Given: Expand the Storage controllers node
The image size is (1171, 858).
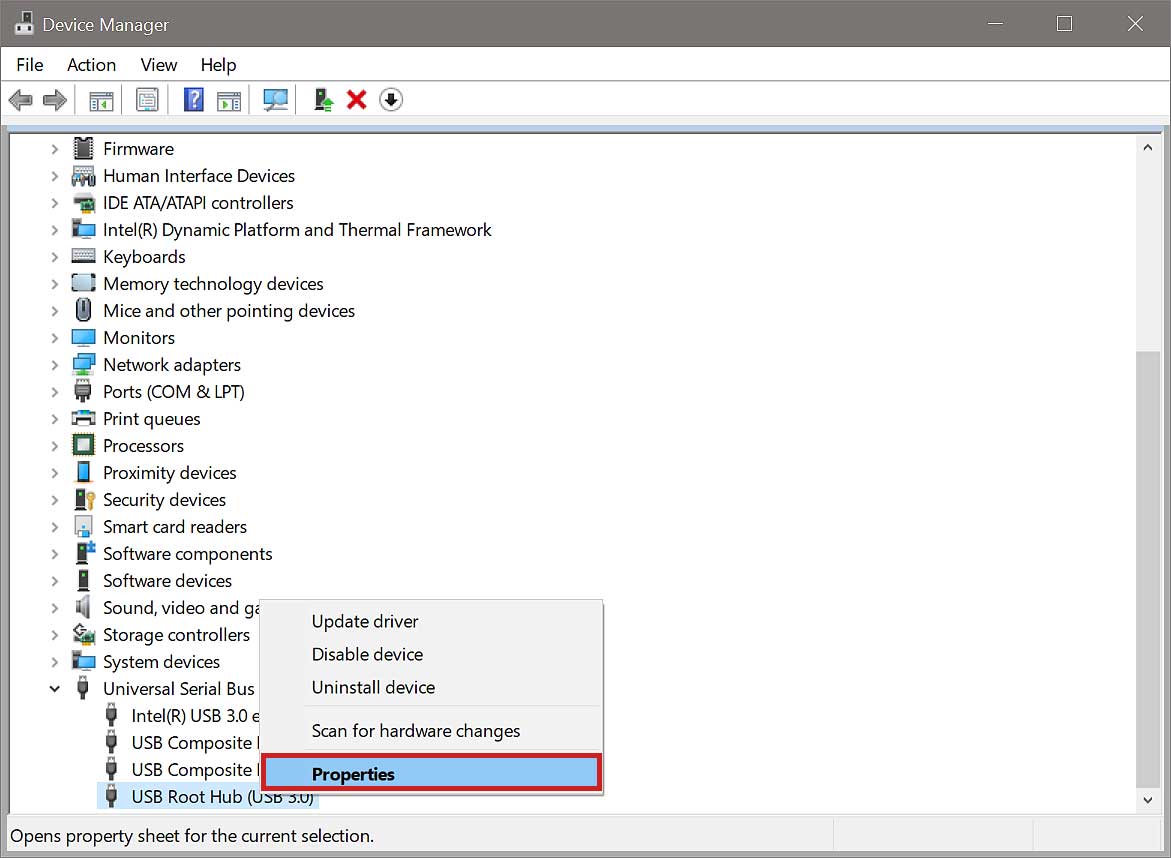Looking at the screenshot, I should pos(55,635).
